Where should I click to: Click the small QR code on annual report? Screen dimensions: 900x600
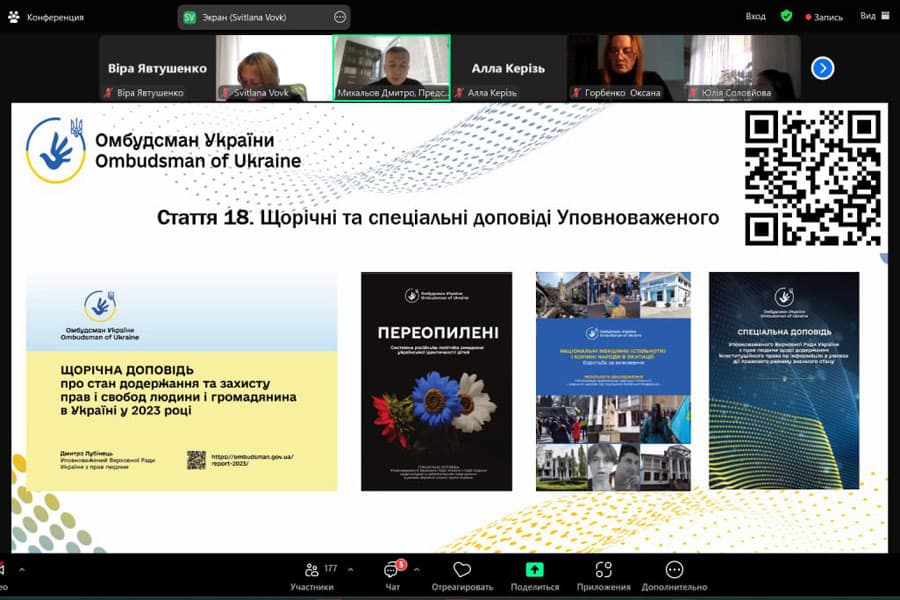pyautogui.click(x=196, y=460)
